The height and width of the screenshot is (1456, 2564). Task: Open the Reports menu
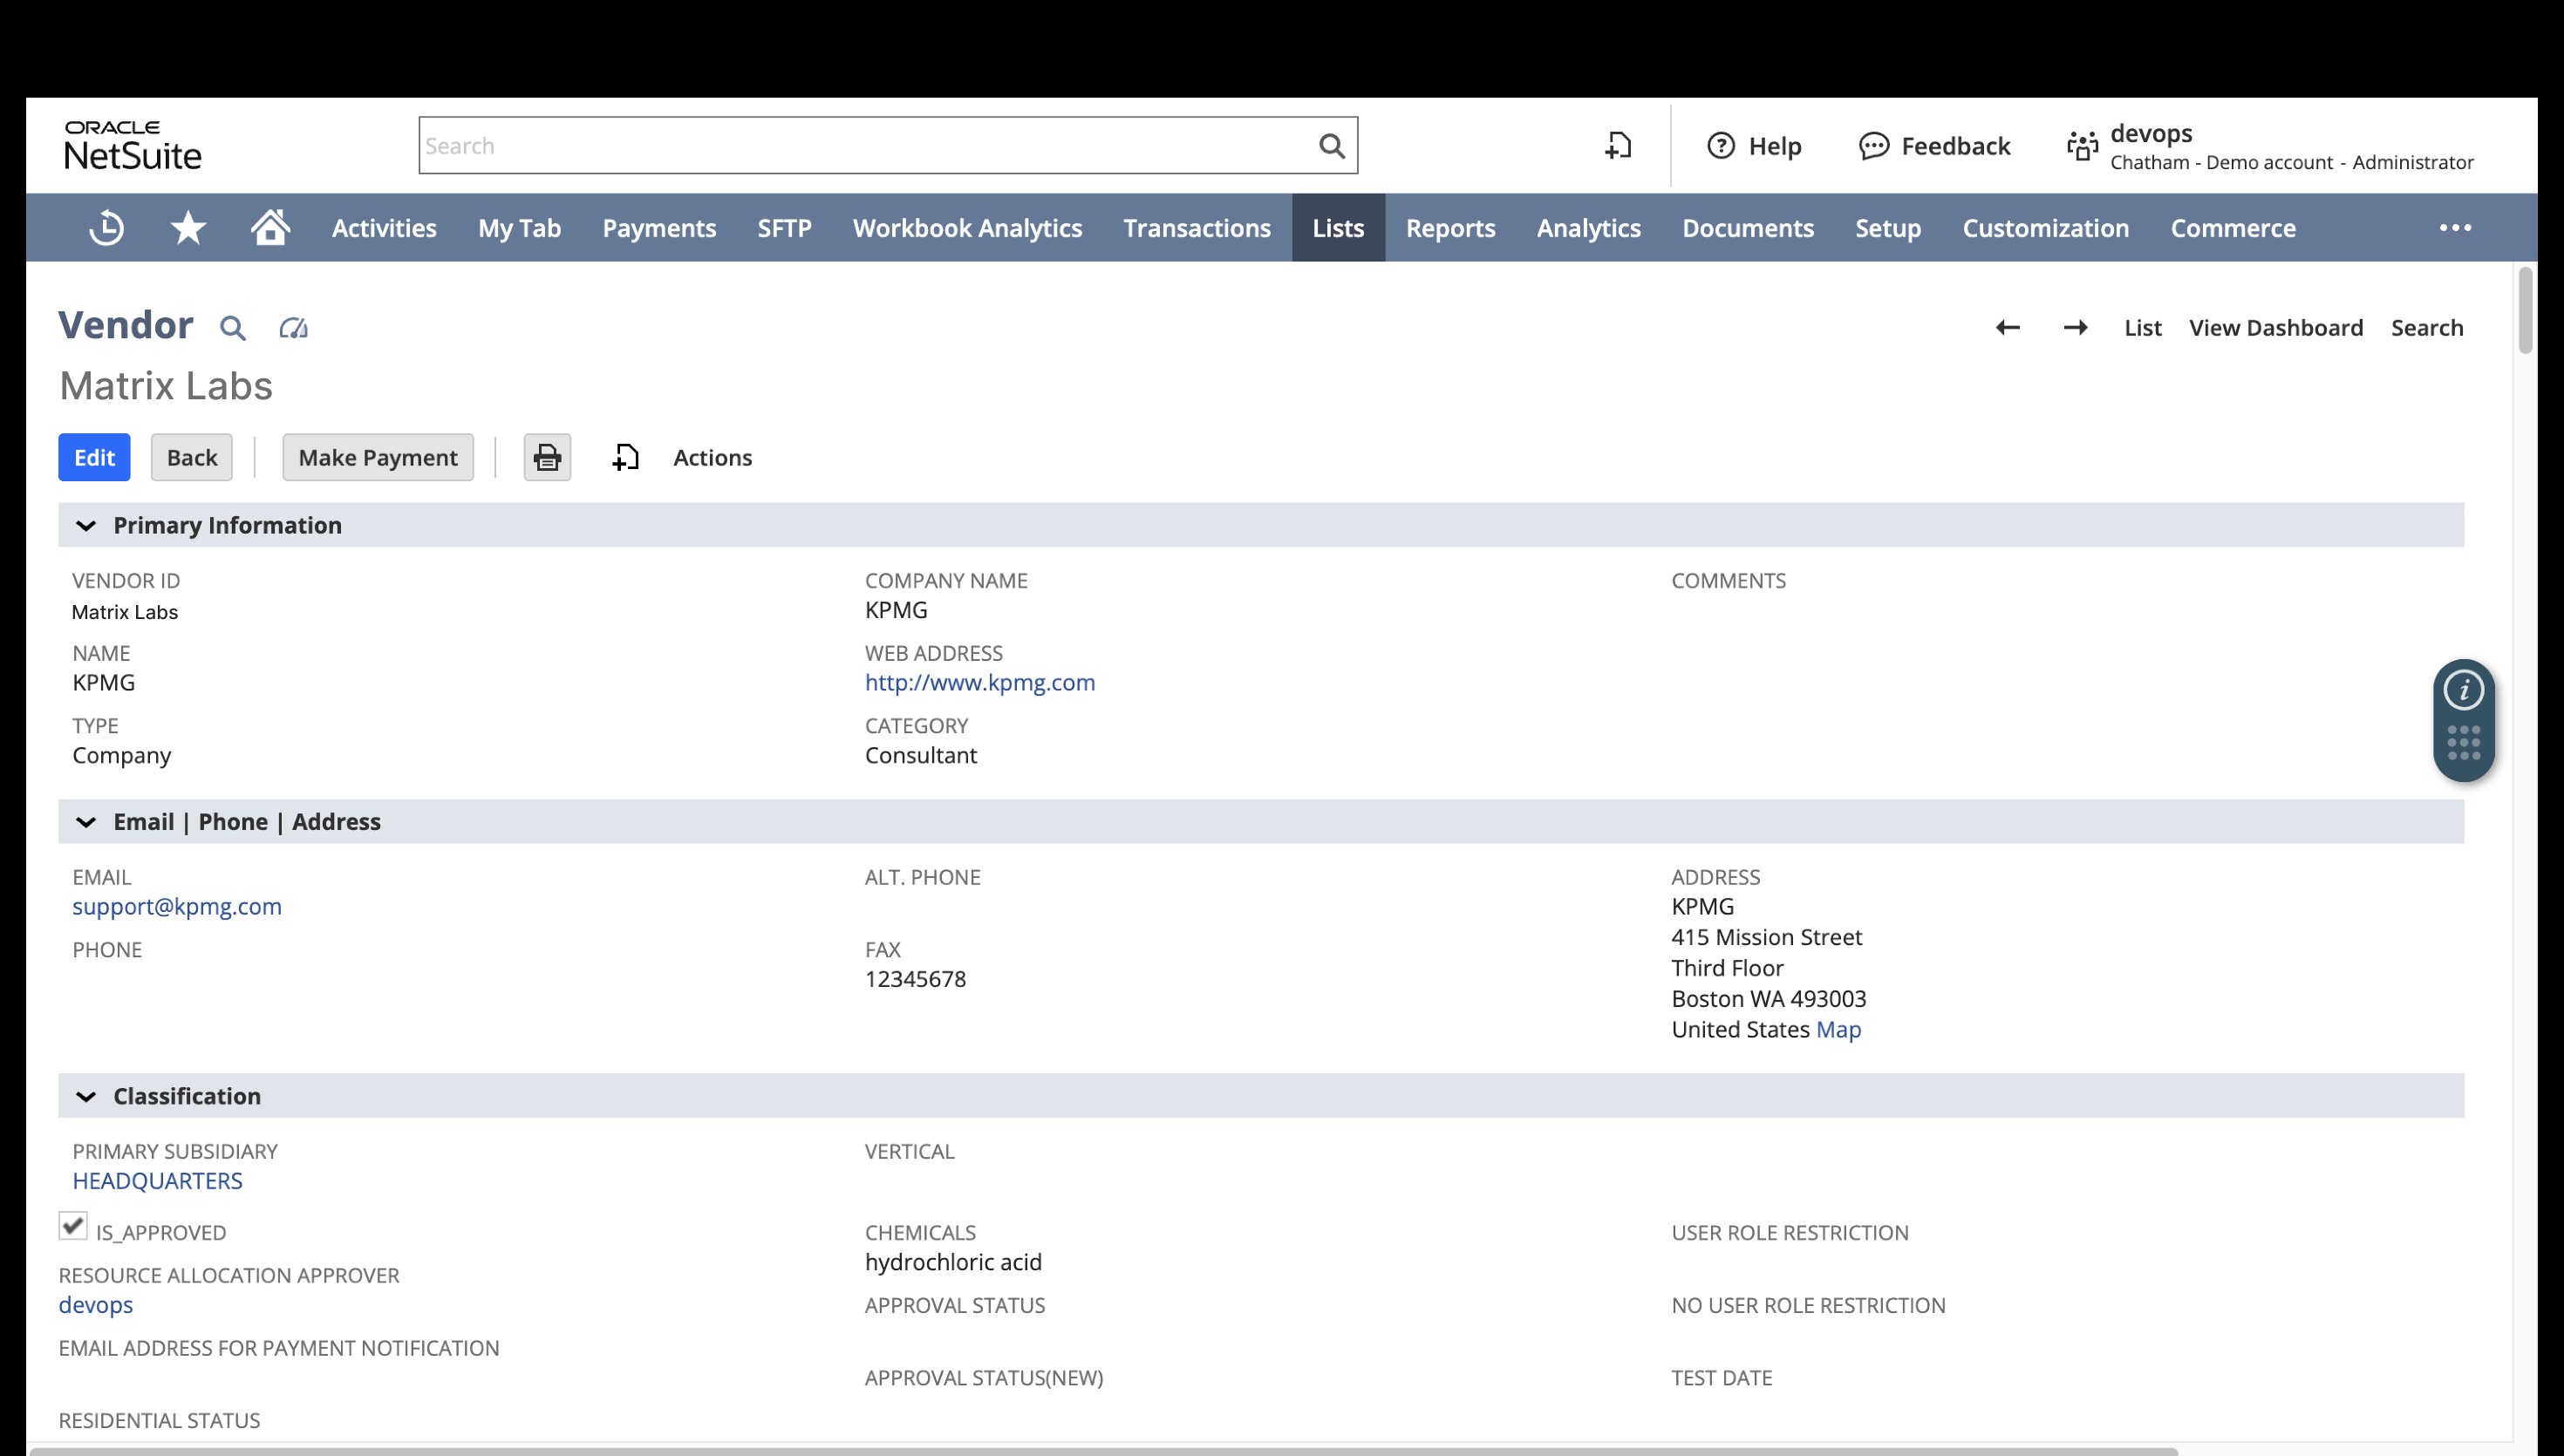pos(1450,228)
